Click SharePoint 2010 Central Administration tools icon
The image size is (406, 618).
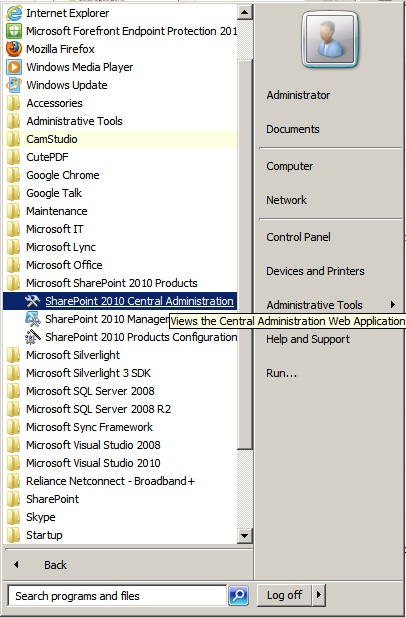32,301
